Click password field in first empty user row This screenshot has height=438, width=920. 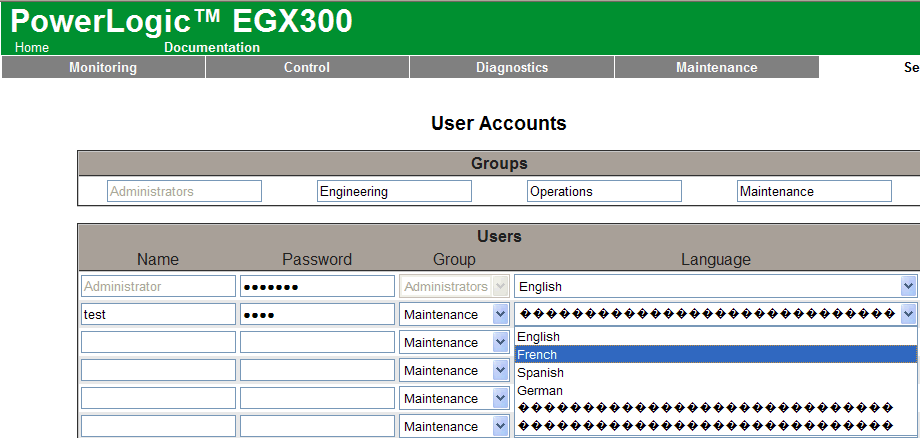317,342
